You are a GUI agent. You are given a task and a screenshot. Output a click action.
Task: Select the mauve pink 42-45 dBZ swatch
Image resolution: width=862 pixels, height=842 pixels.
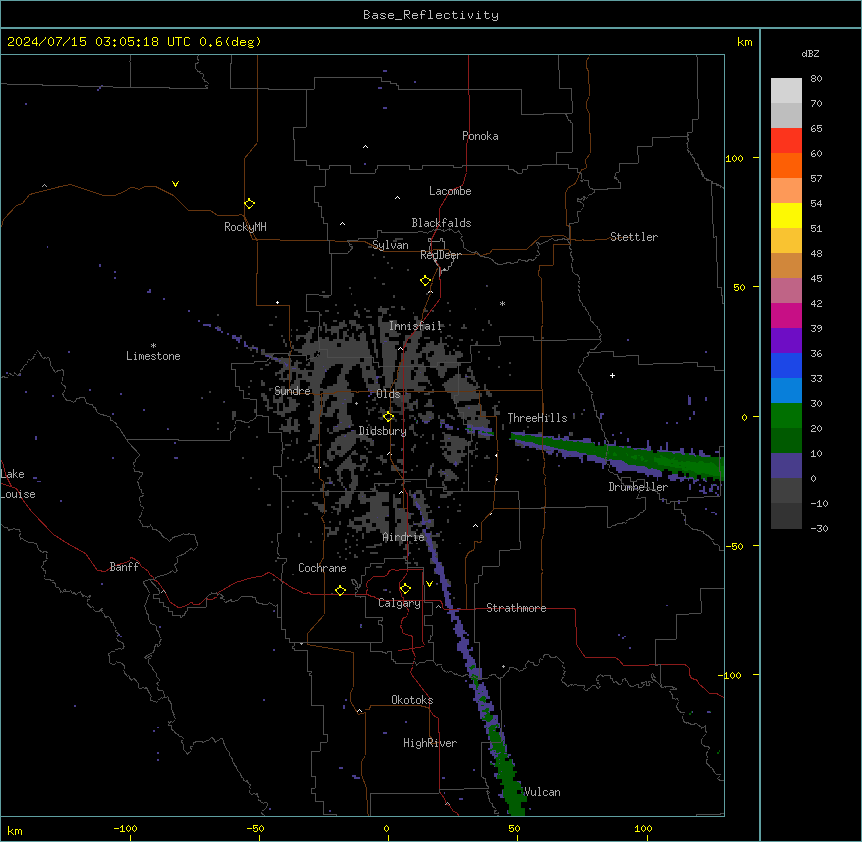point(786,291)
